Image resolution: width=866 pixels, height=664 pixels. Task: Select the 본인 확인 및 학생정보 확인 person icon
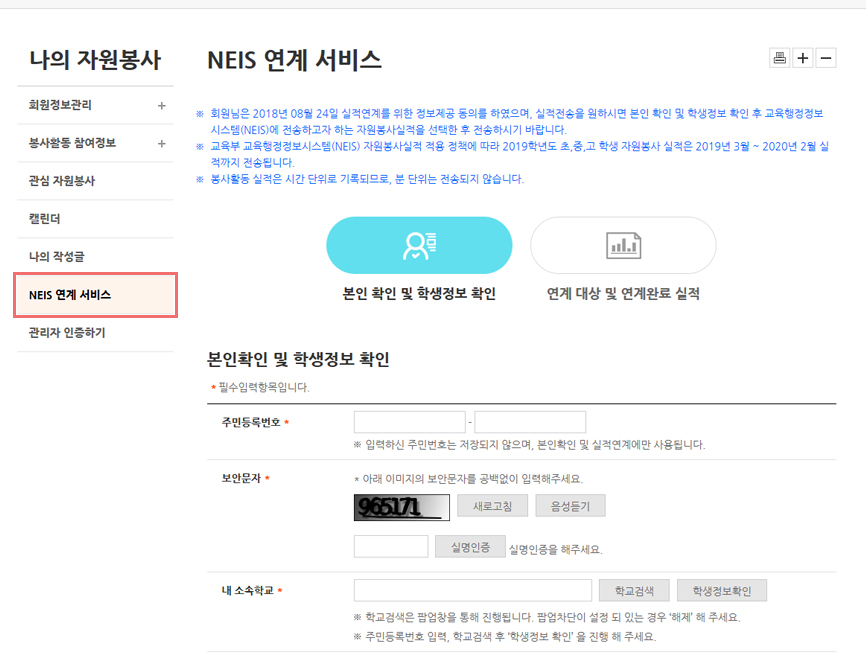point(419,244)
